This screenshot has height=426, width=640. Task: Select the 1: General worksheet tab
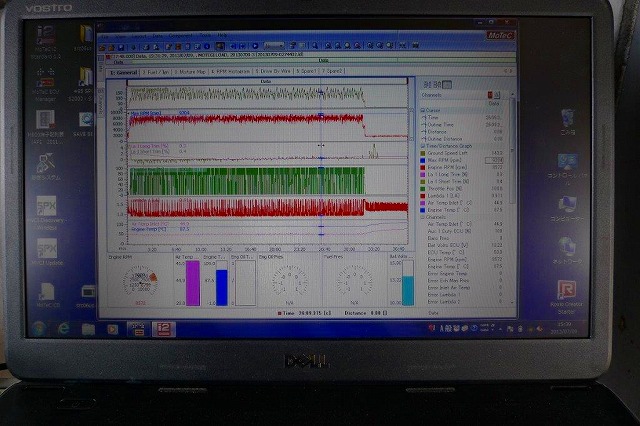tap(124, 72)
